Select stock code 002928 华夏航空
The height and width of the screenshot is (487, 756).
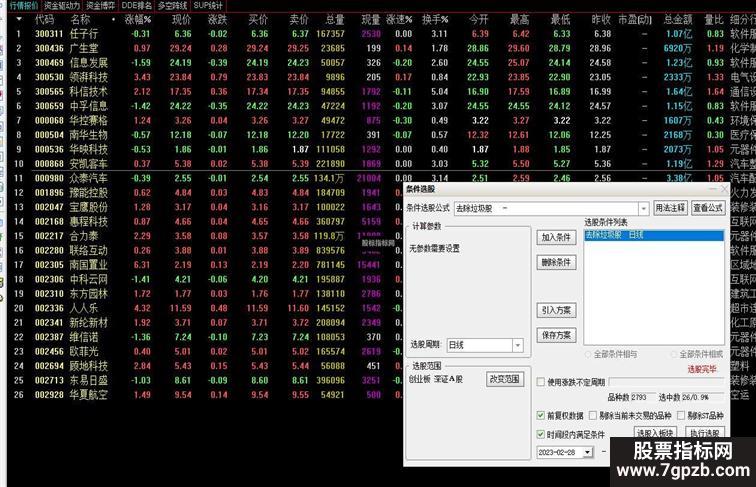coord(71,395)
